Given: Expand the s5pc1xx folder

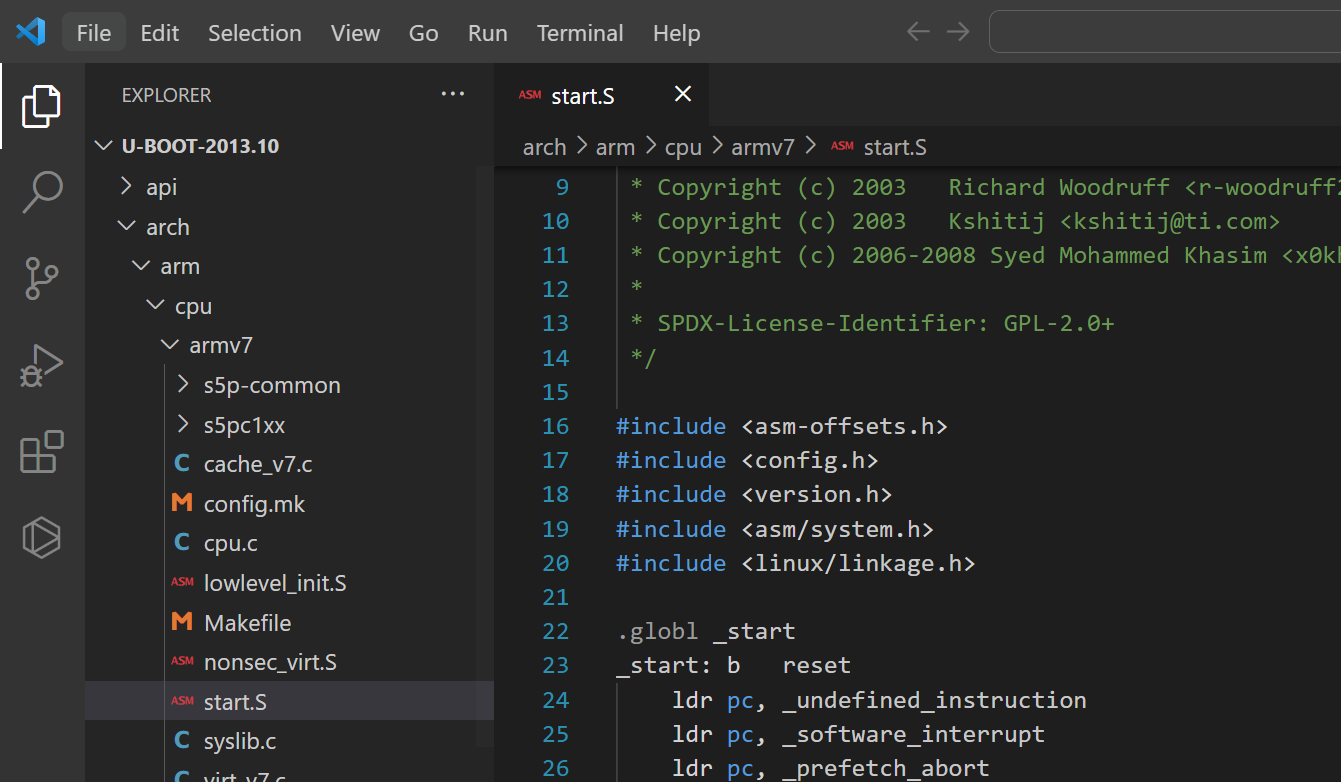Looking at the screenshot, I should pyautogui.click(x=183, y=424).
